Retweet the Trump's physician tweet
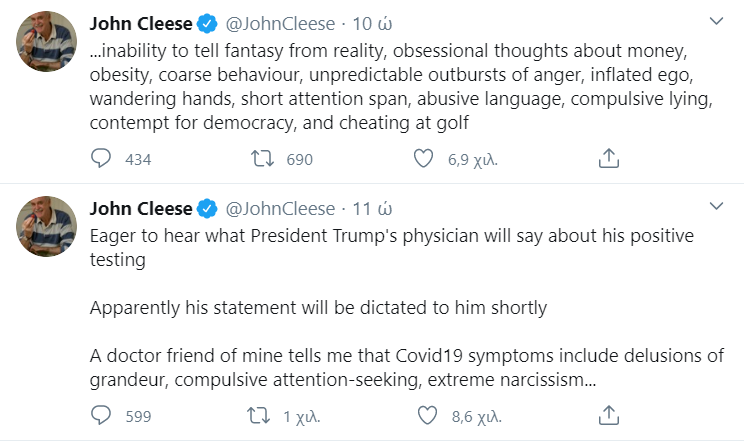This screenshot has width=745, height=443. coord(259,415)
